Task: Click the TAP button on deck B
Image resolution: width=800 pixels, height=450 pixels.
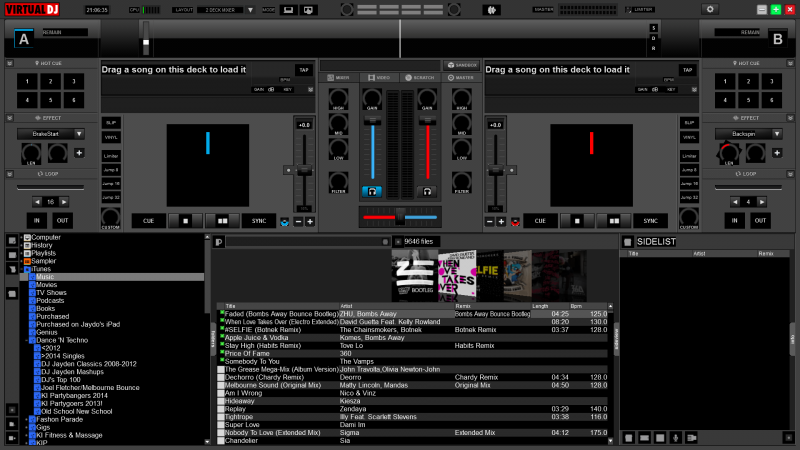Action: point(687,70)
